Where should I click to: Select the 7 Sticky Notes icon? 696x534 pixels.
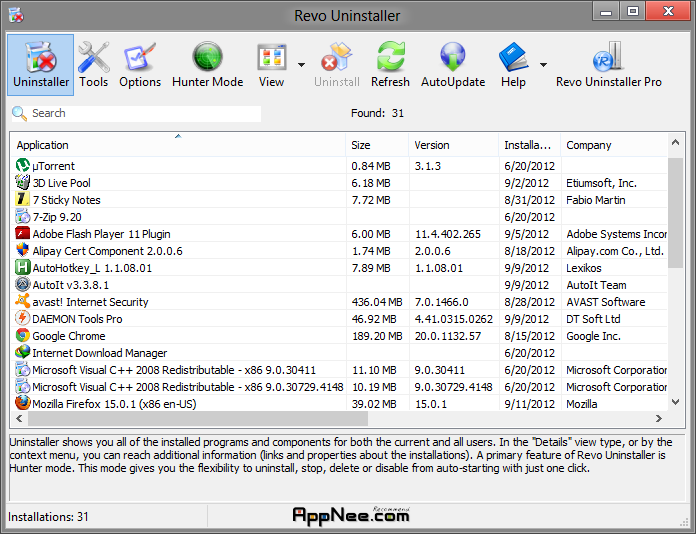pyautogui.click(x=23, y=199)
